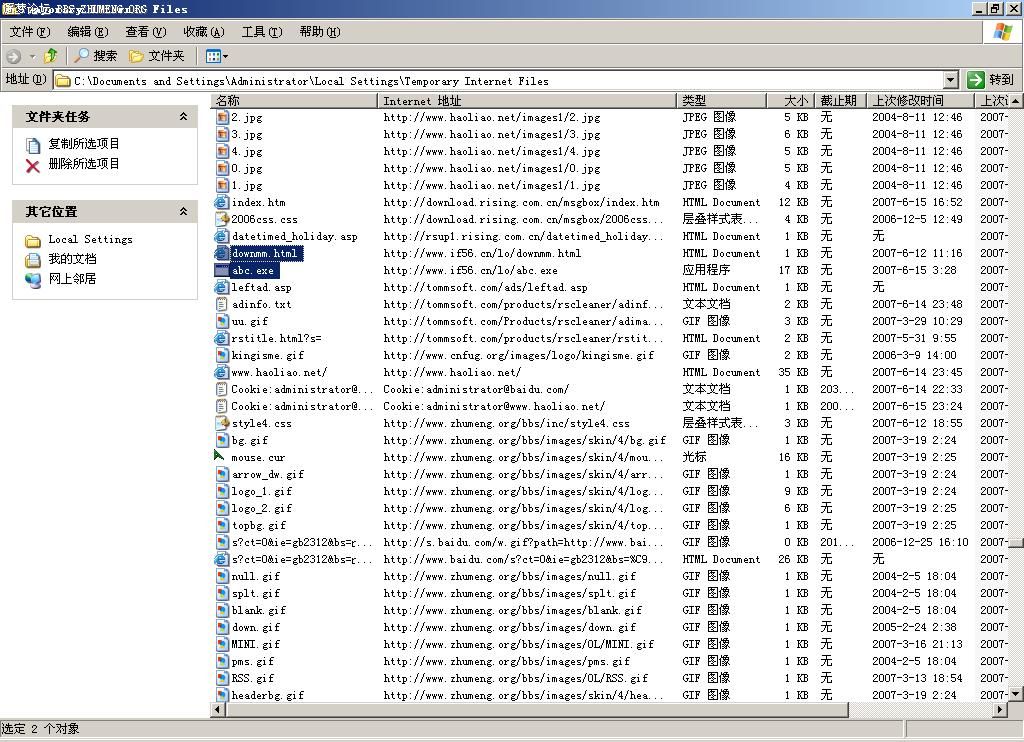Select the file named blank.gif
The height and width of the screenshot is (742, 1024).
coord(259,610)
